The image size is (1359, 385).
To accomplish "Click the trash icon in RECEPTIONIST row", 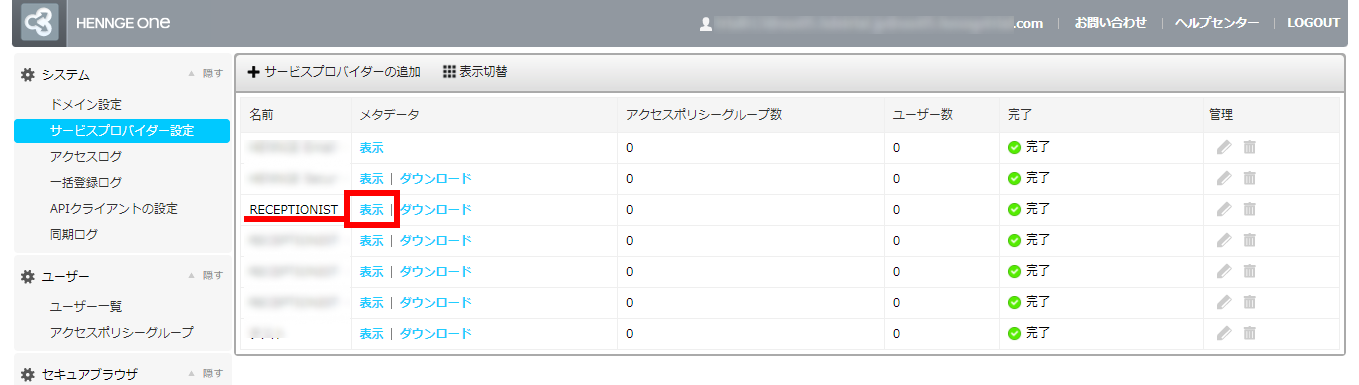I will [1249, 209].
